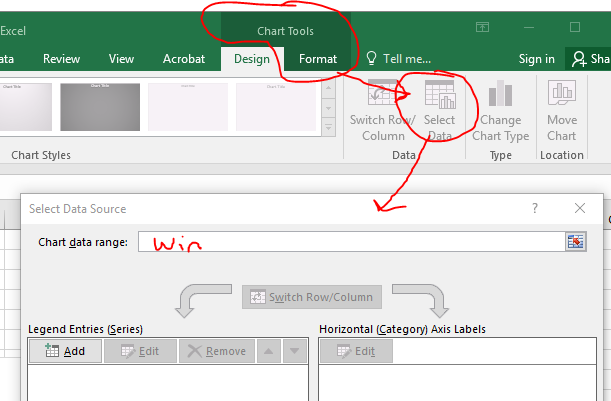Click the Chart data range field
This screenshot has width=611, height=401.
pyautogui.click(x=350, y=241)
